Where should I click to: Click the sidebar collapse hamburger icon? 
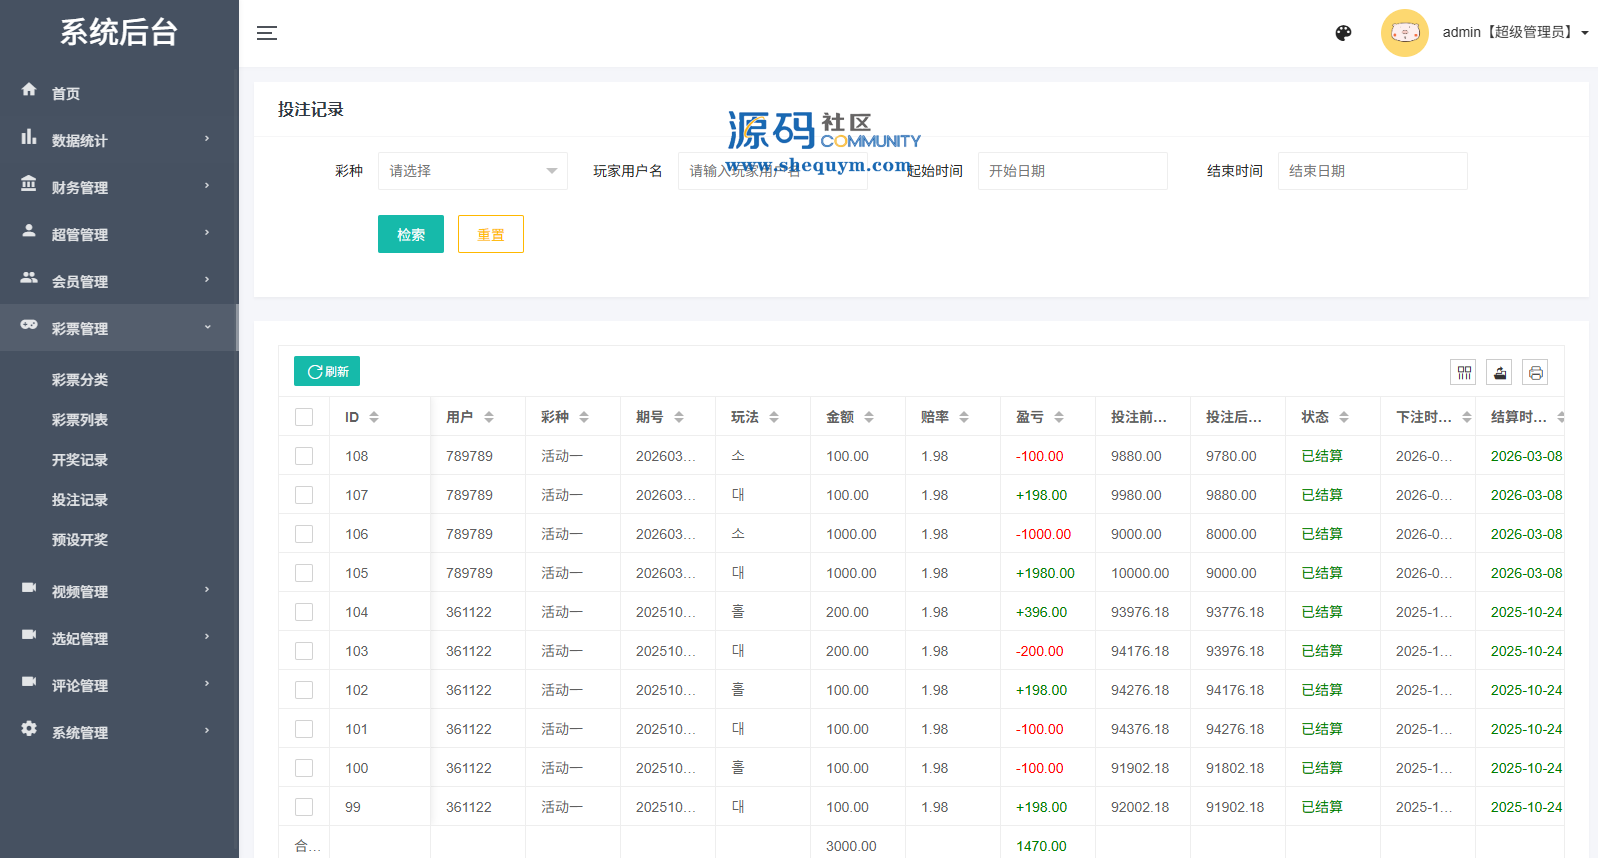pyautogui.click(x=267, y=33)
